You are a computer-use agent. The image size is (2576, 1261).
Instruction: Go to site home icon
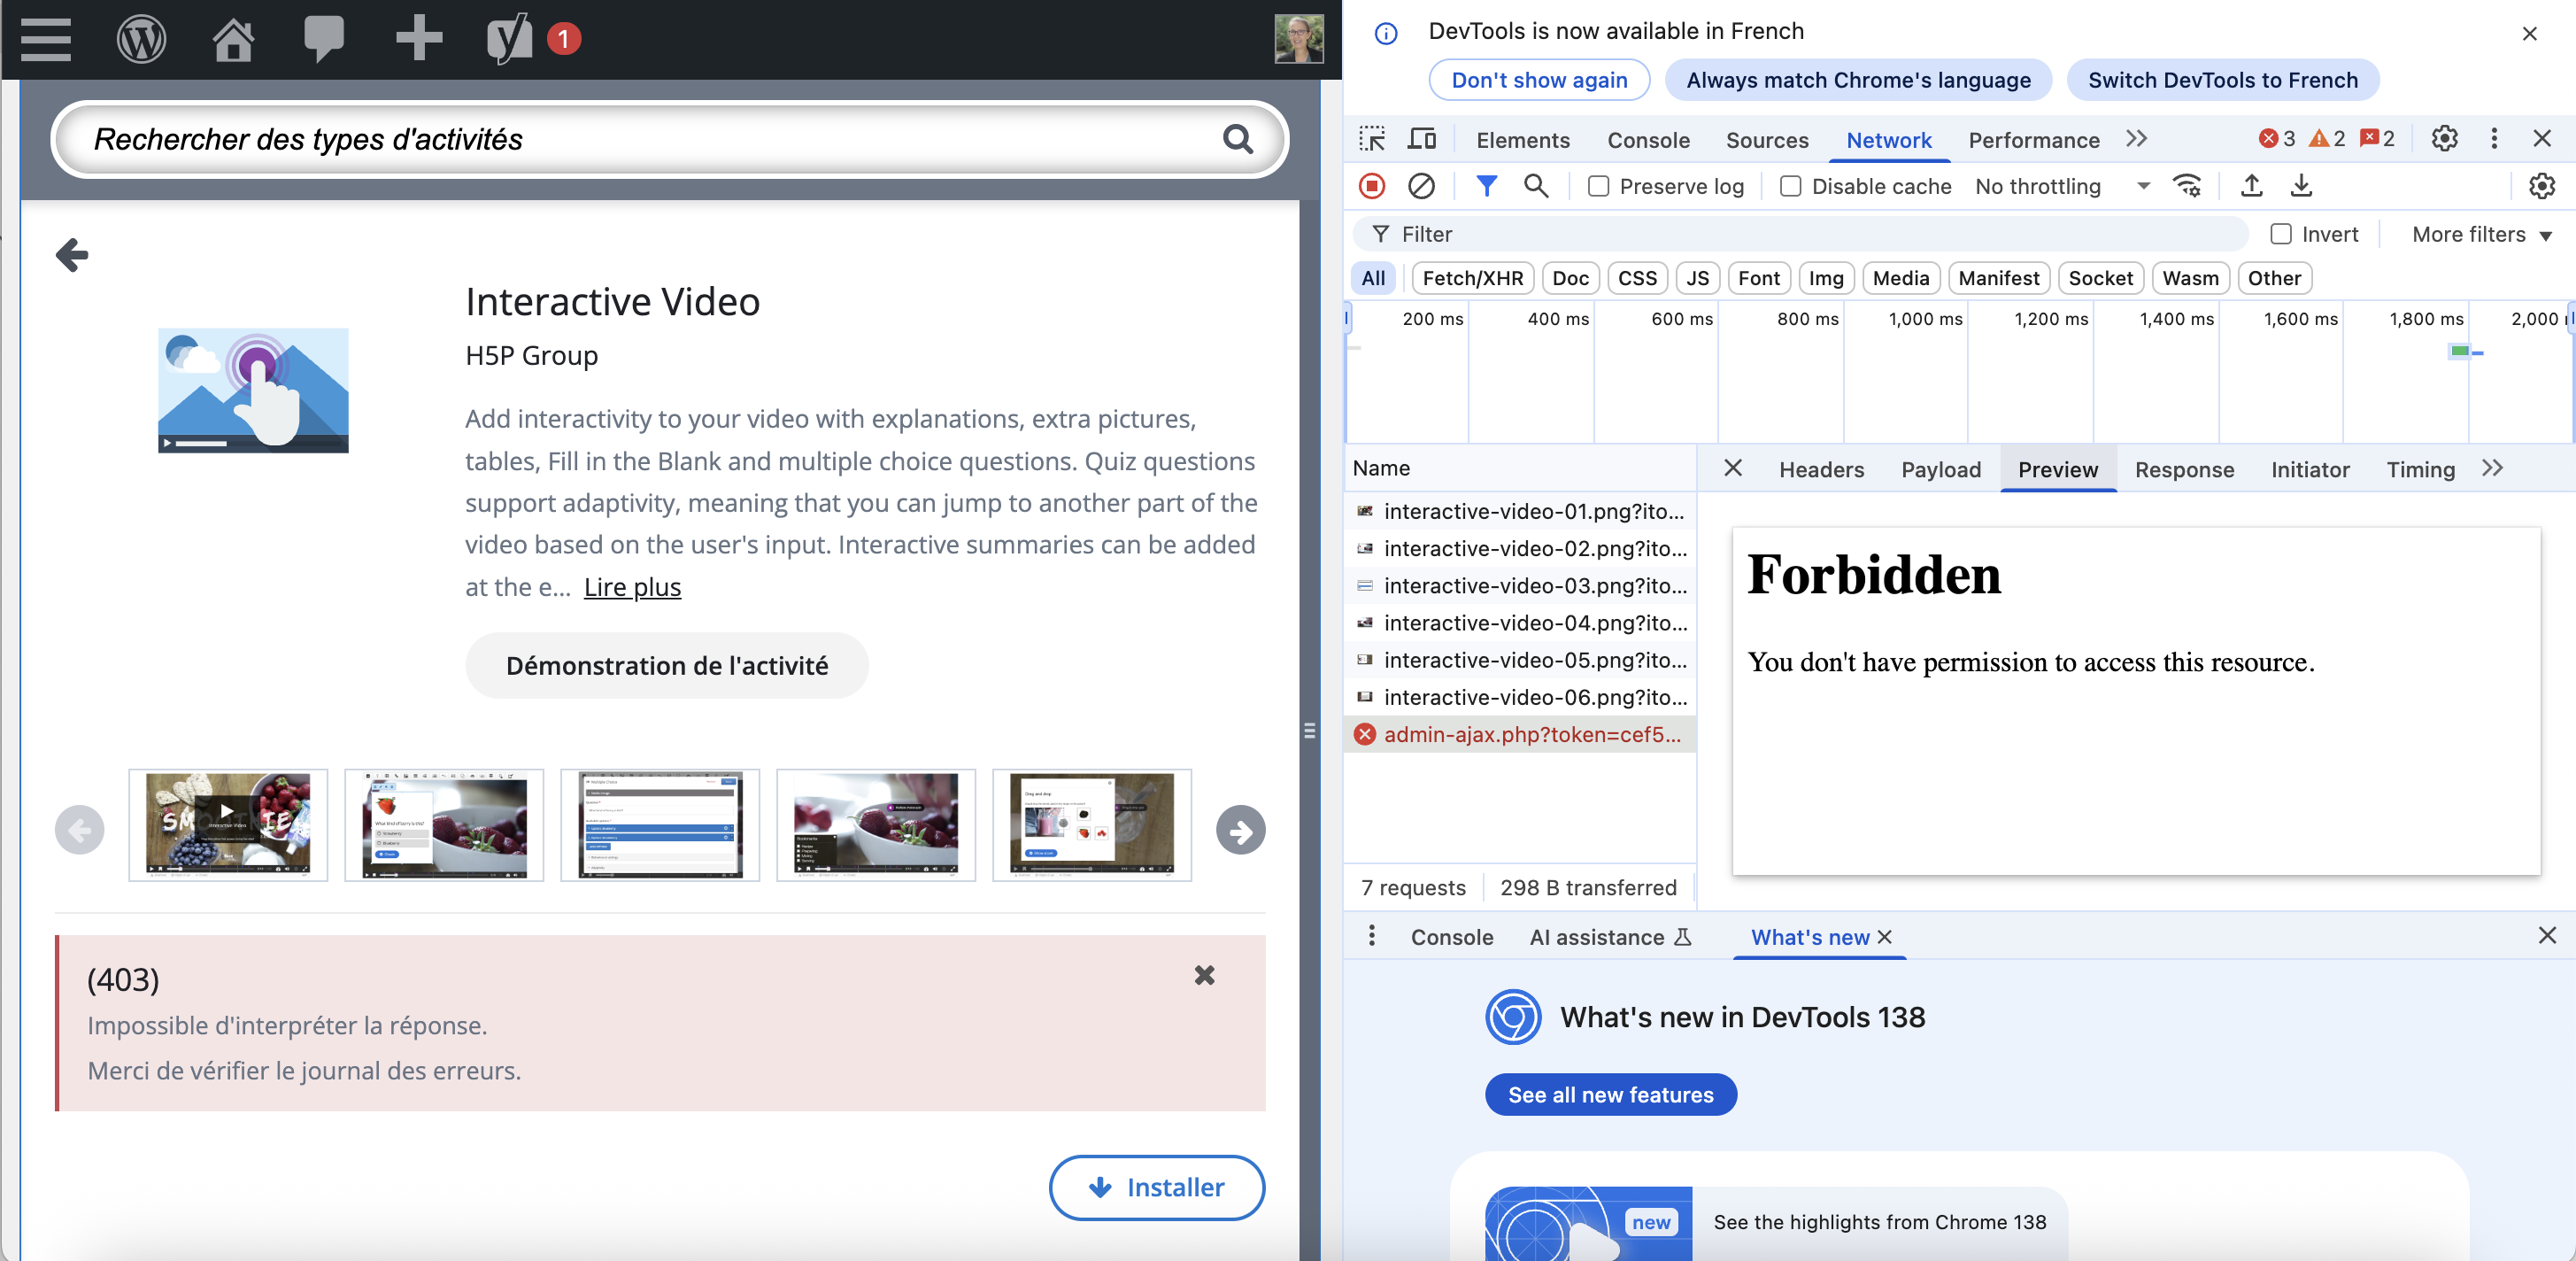(x=233, y=40)
